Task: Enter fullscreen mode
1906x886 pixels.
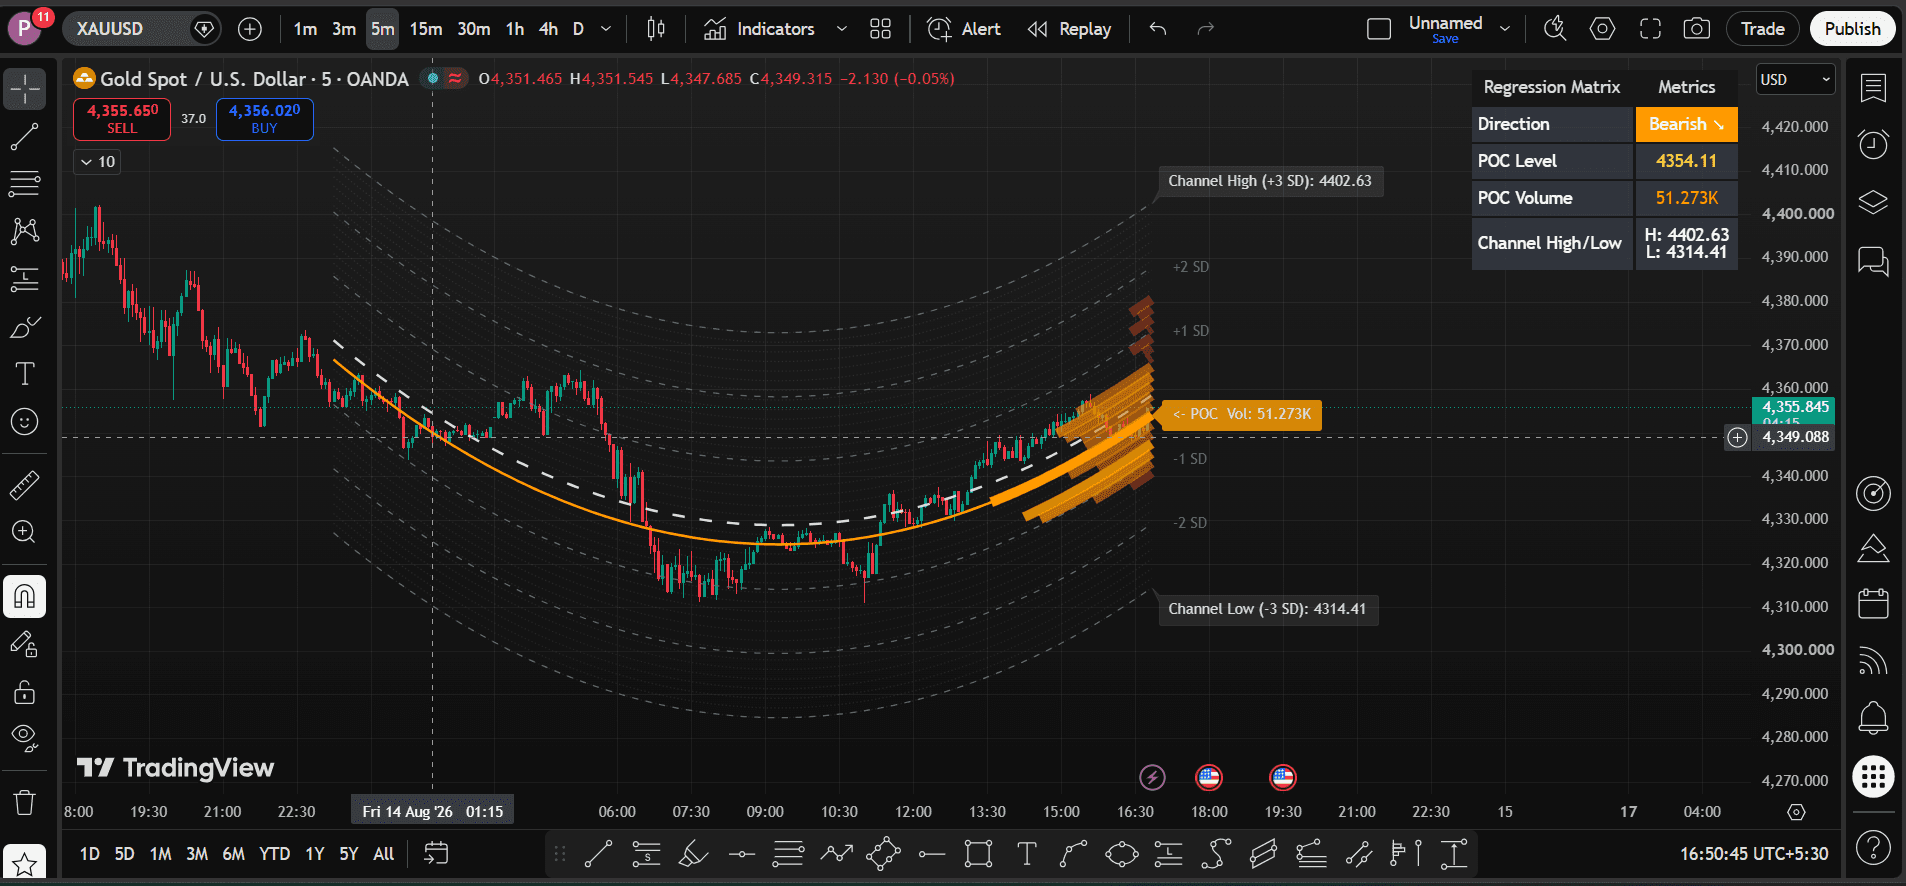Action: click(x=1650, y=29)
